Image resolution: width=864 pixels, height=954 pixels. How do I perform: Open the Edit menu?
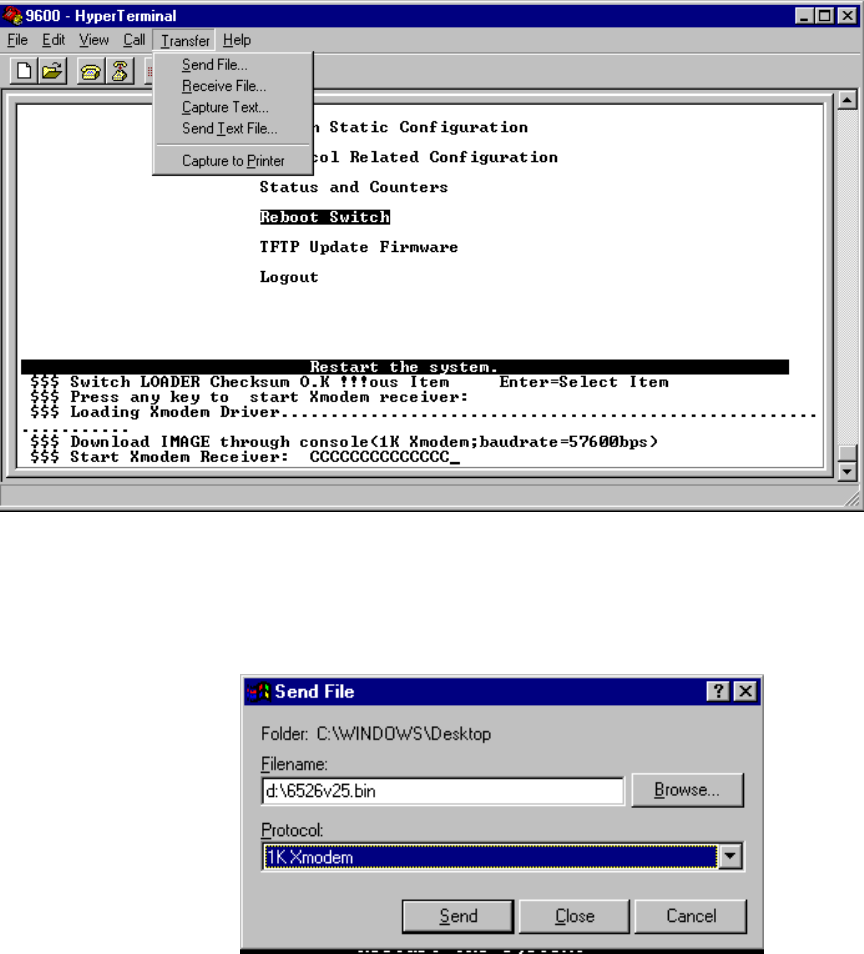[x=53, y=40]
